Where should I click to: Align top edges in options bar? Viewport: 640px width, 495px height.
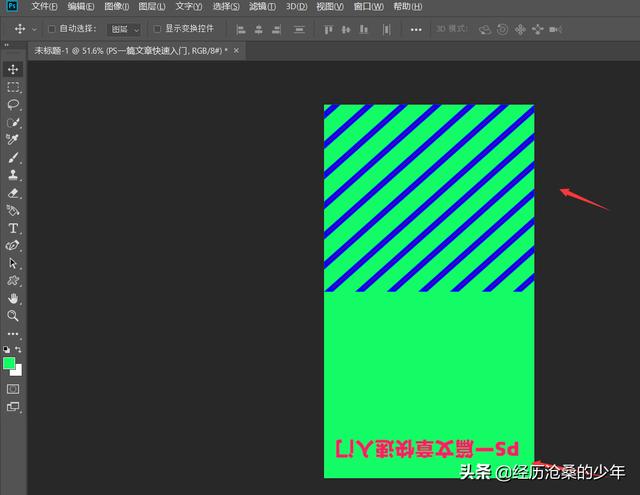(328, 29)
